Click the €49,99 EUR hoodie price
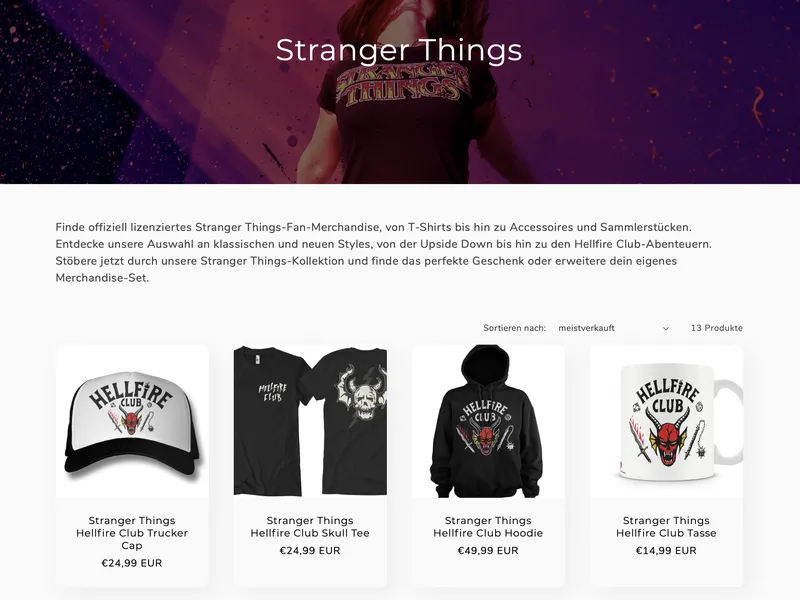The image size is (800, 600). click(x=488, y=551)
